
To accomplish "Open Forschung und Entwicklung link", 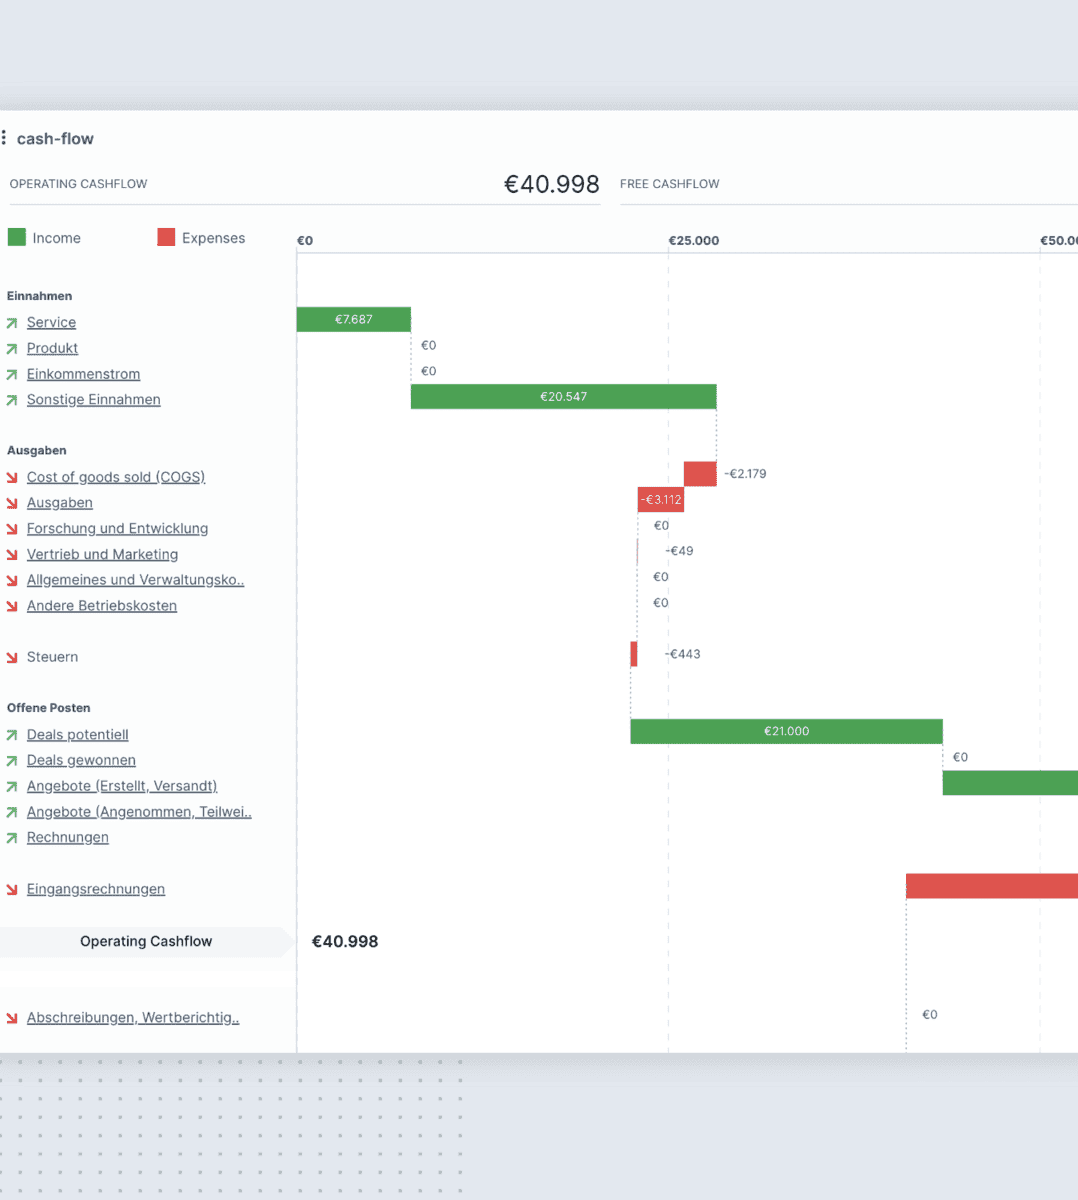I will pyautogui.click(x=117, y=529).
